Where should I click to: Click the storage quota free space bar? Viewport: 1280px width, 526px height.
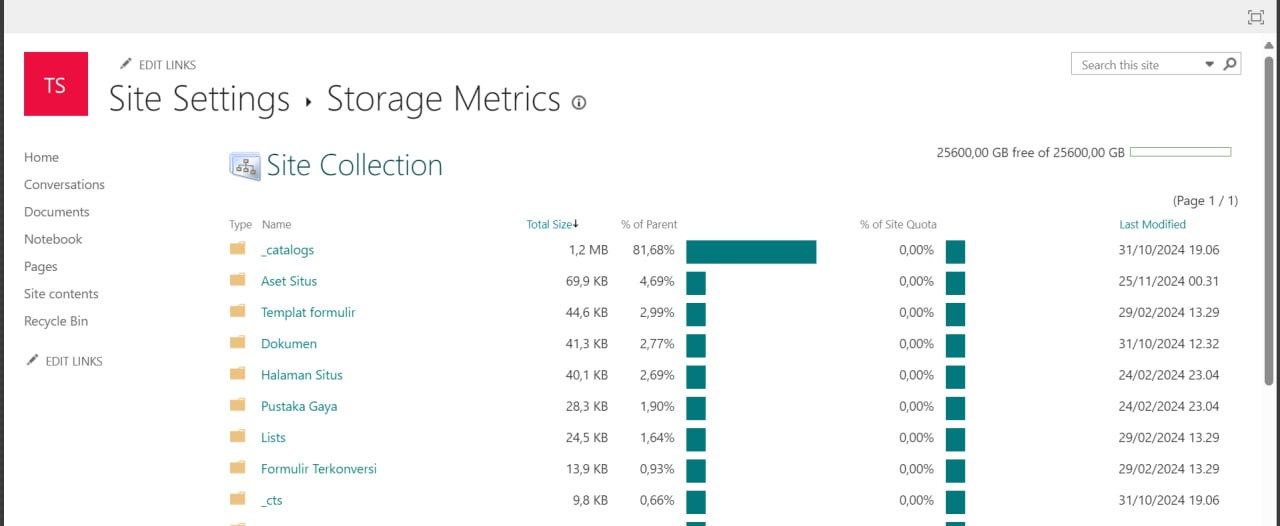[1181, 152]
